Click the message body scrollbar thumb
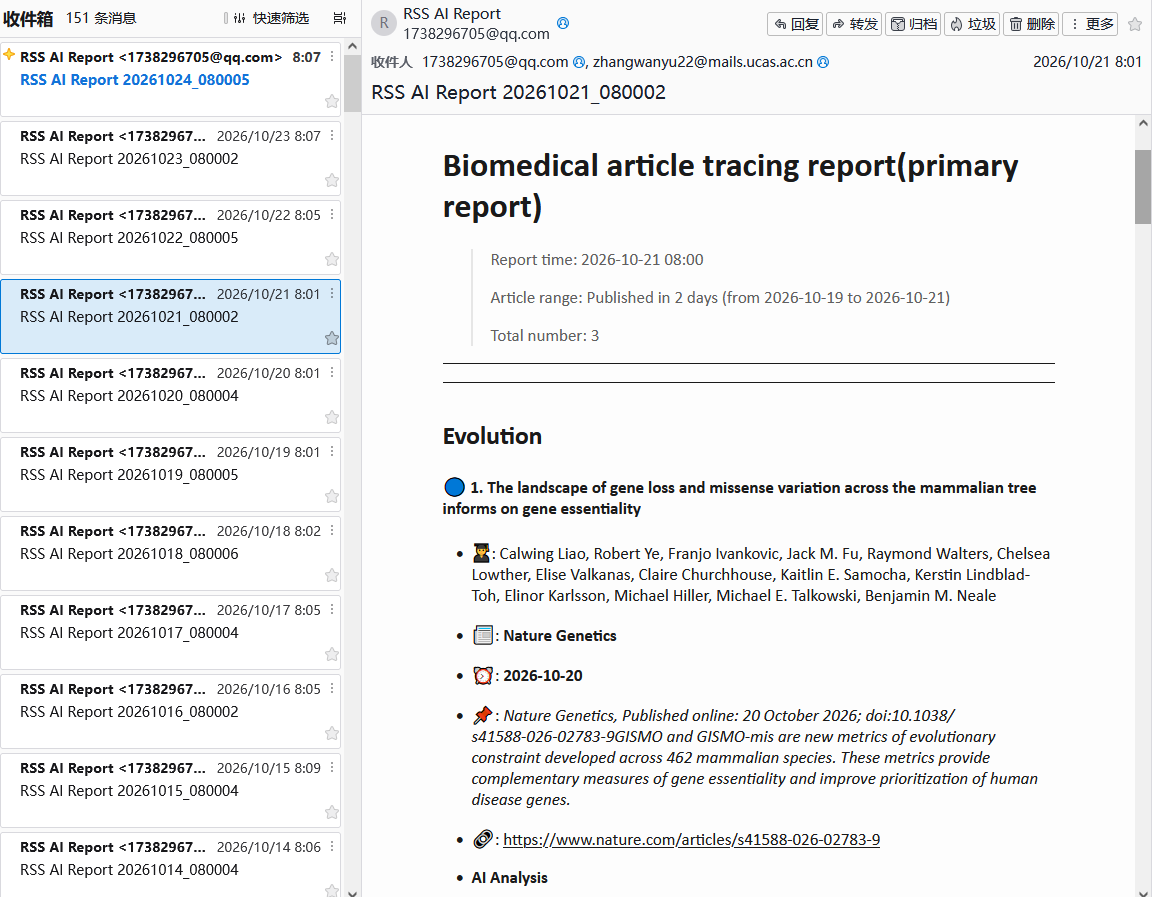The width and height of the screenshot is (1152, 897). (1142, 187)
